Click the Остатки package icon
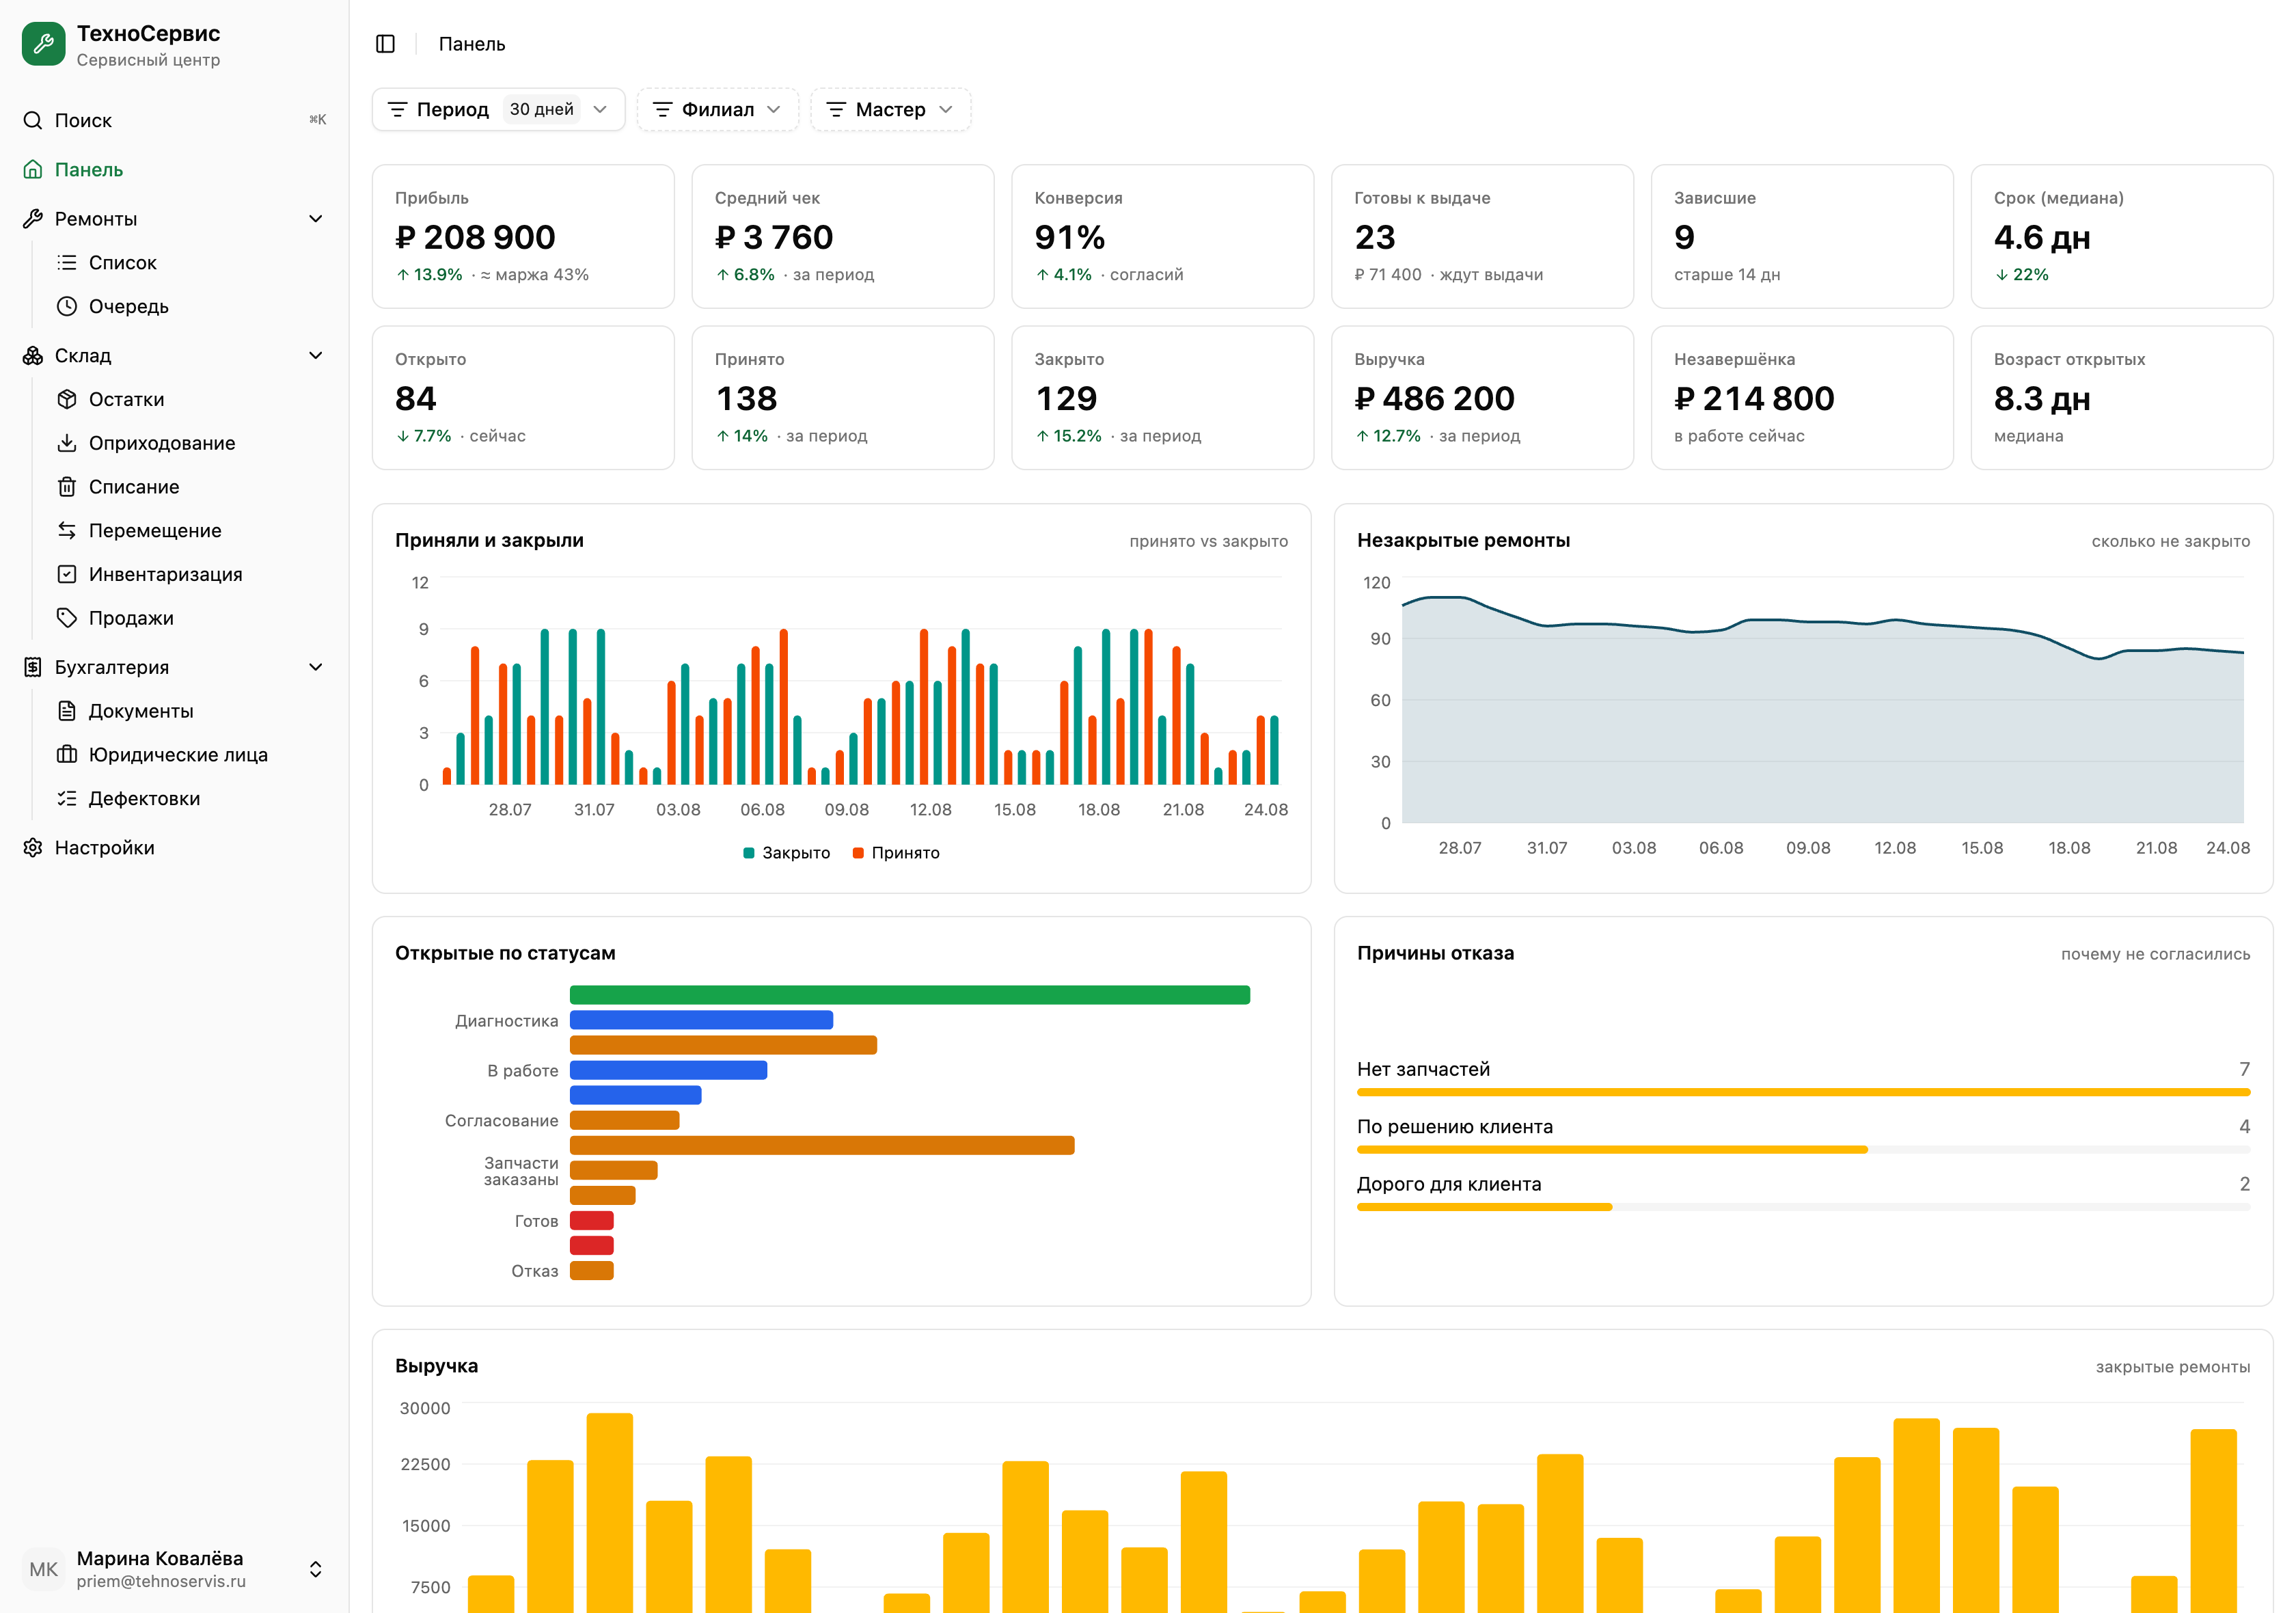Screen dimensions: 2296x1613 67,399
